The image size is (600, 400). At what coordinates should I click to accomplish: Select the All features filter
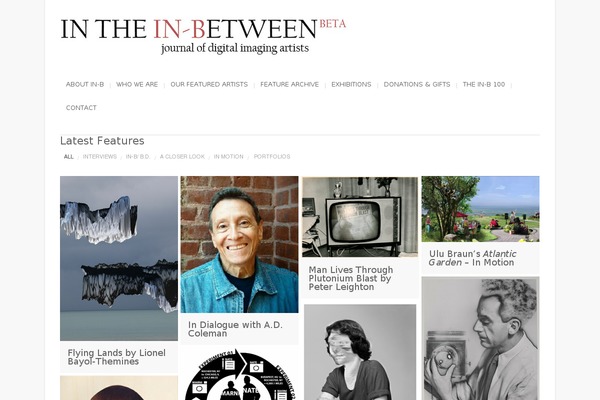(68, 157)
